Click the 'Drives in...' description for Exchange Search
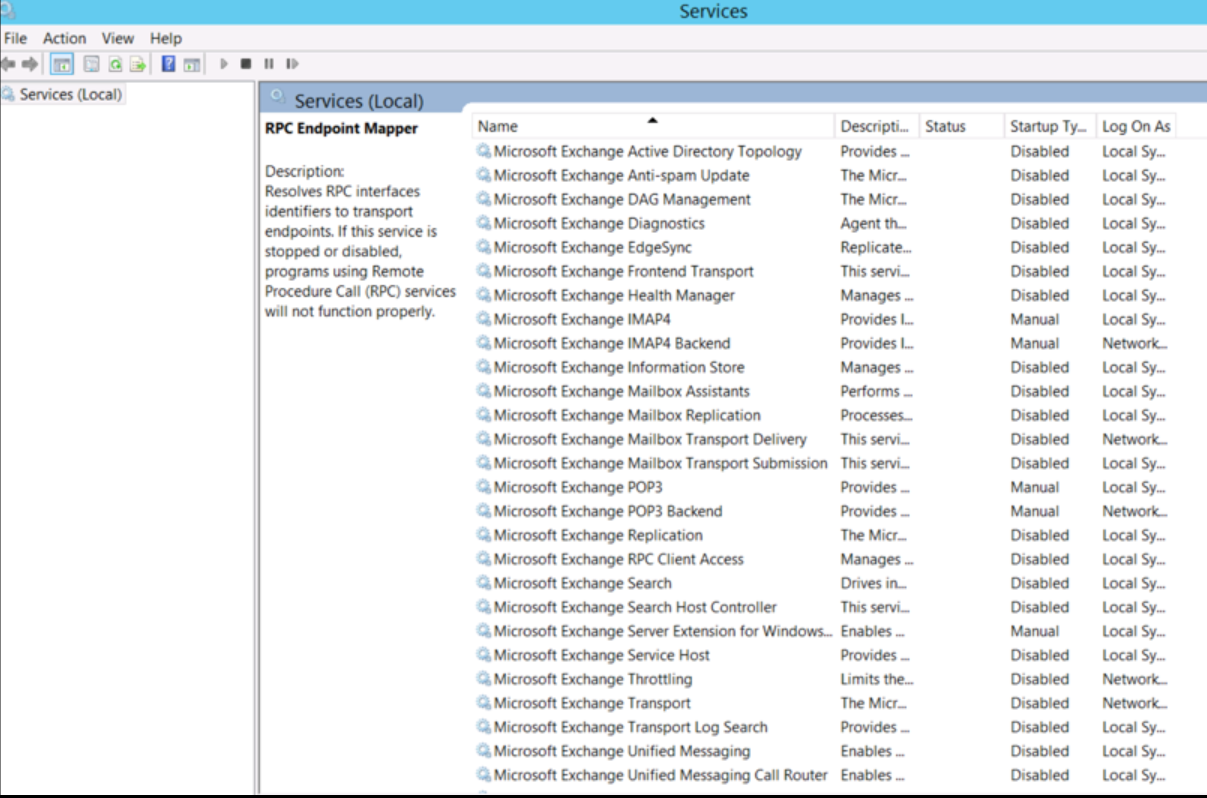 point(874,584)
